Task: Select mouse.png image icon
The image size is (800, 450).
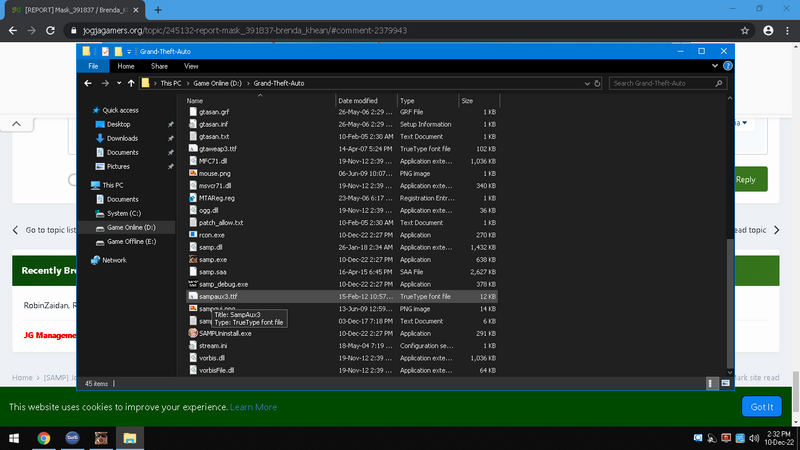Action: click(x=193, y=173)
